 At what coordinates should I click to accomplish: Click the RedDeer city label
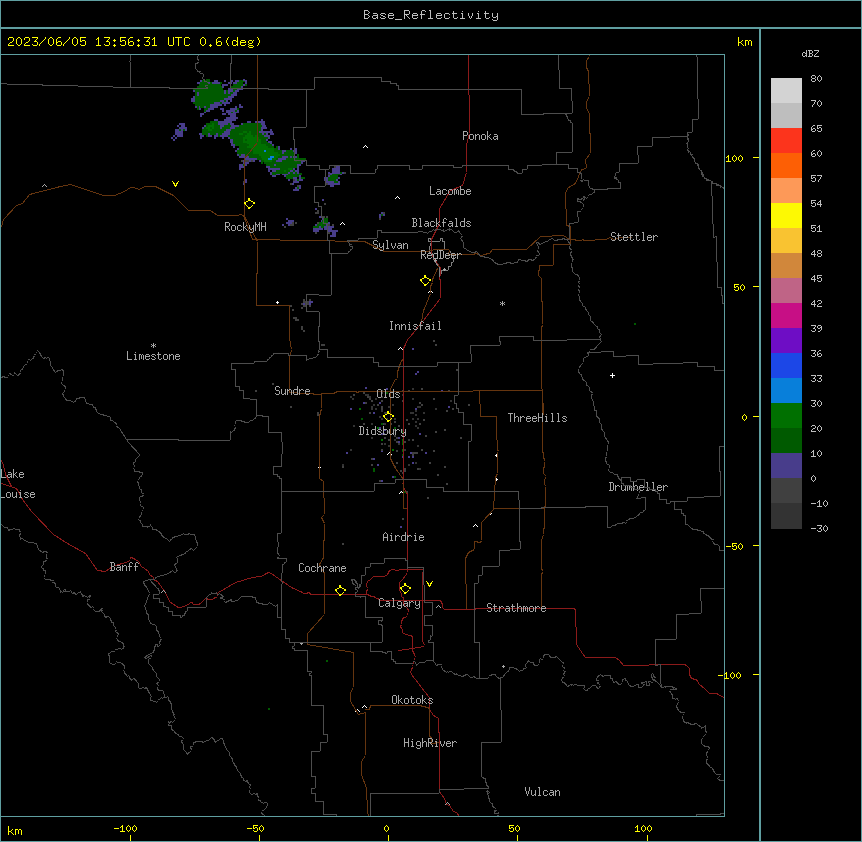[x=440, y=255]
